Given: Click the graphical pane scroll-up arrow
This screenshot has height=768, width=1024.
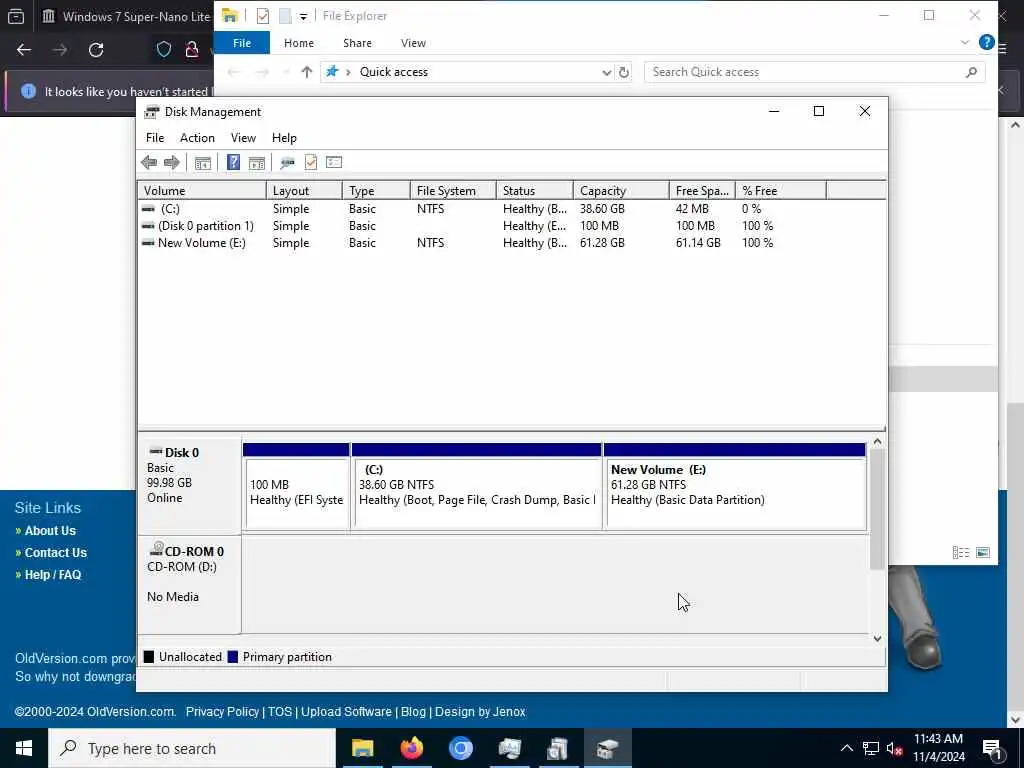Looking at the screenshot, I should 878,442.
